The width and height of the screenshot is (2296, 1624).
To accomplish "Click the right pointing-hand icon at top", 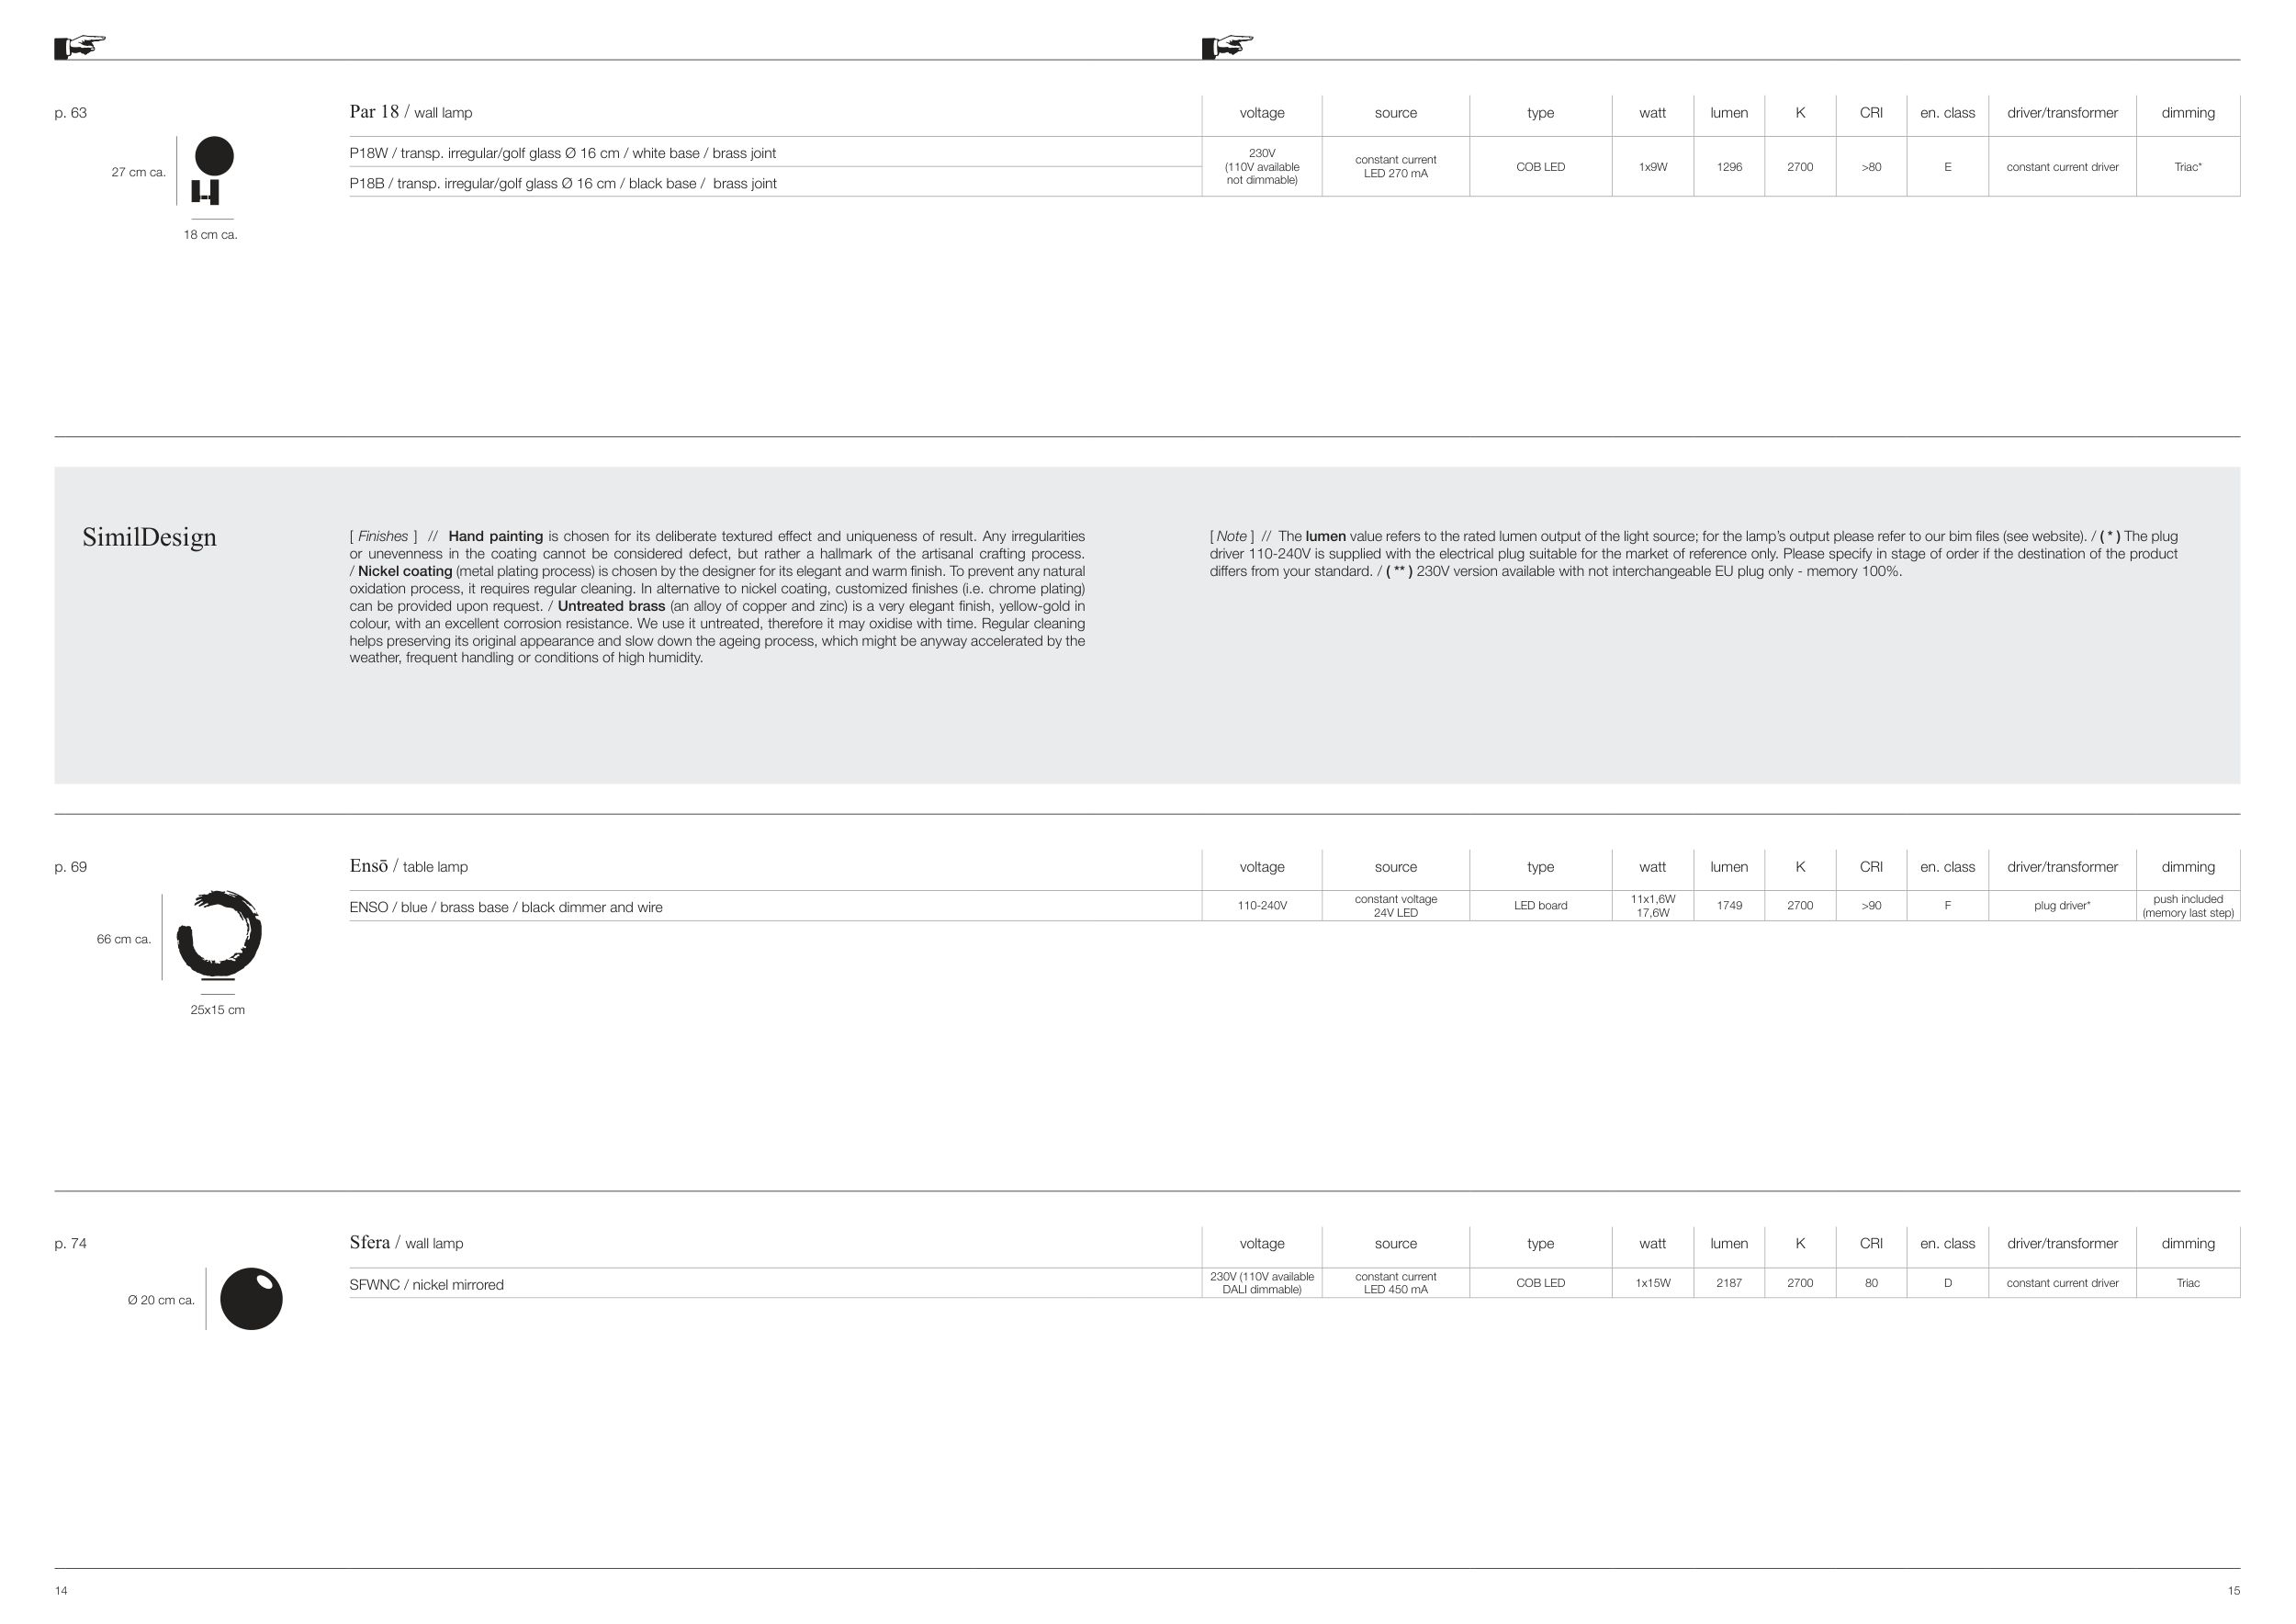I will (x=1227, y=46).
